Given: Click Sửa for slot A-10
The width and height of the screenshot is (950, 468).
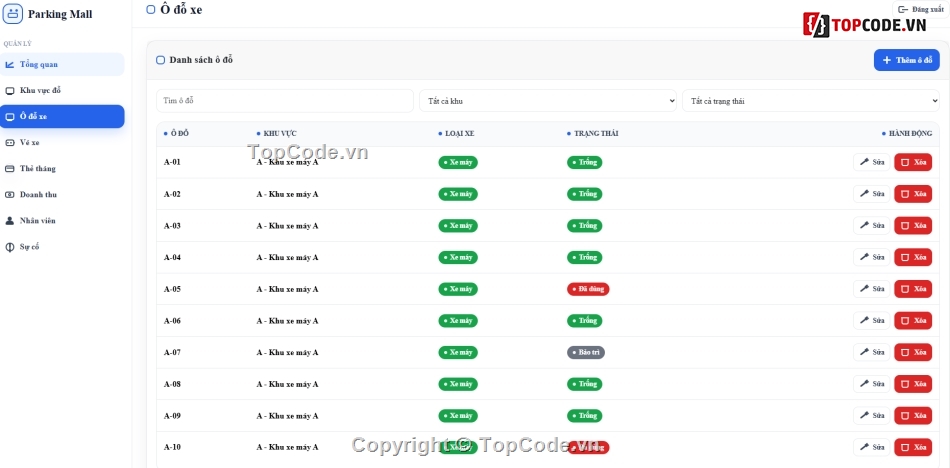Looking at the screenshot, I should (x=872, y=447).
